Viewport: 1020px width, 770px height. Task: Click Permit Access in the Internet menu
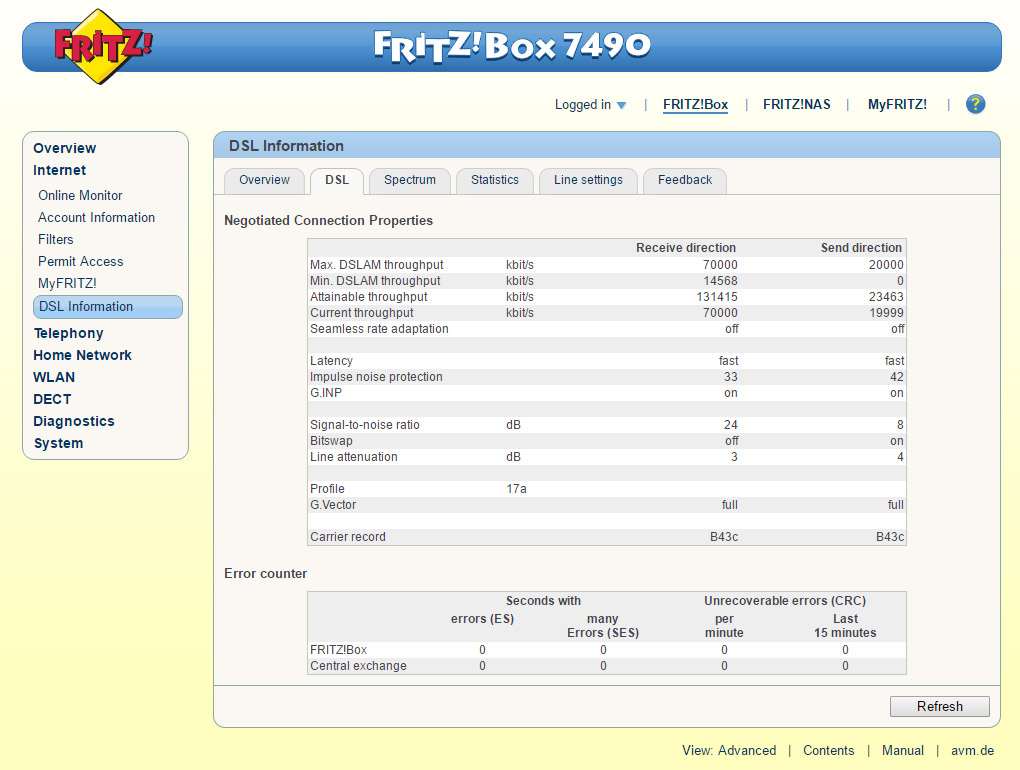pos(80,261)
